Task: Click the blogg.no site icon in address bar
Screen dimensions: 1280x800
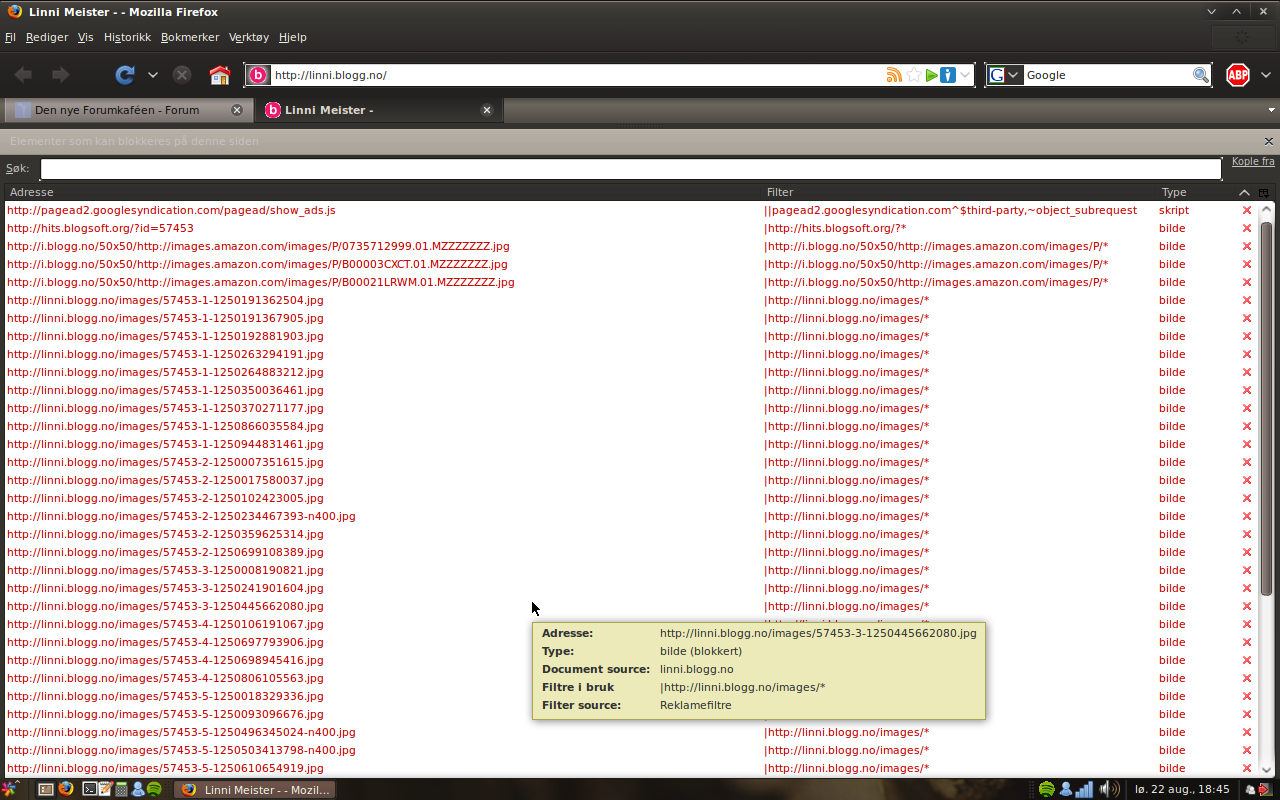Action: tap(258, 75)
